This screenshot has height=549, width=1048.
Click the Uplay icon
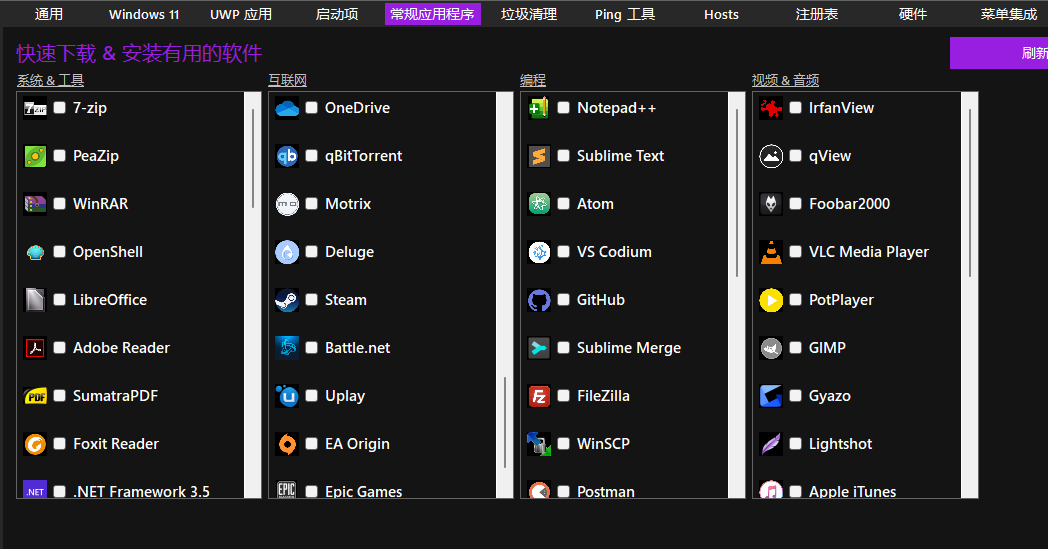click(287, 396)
